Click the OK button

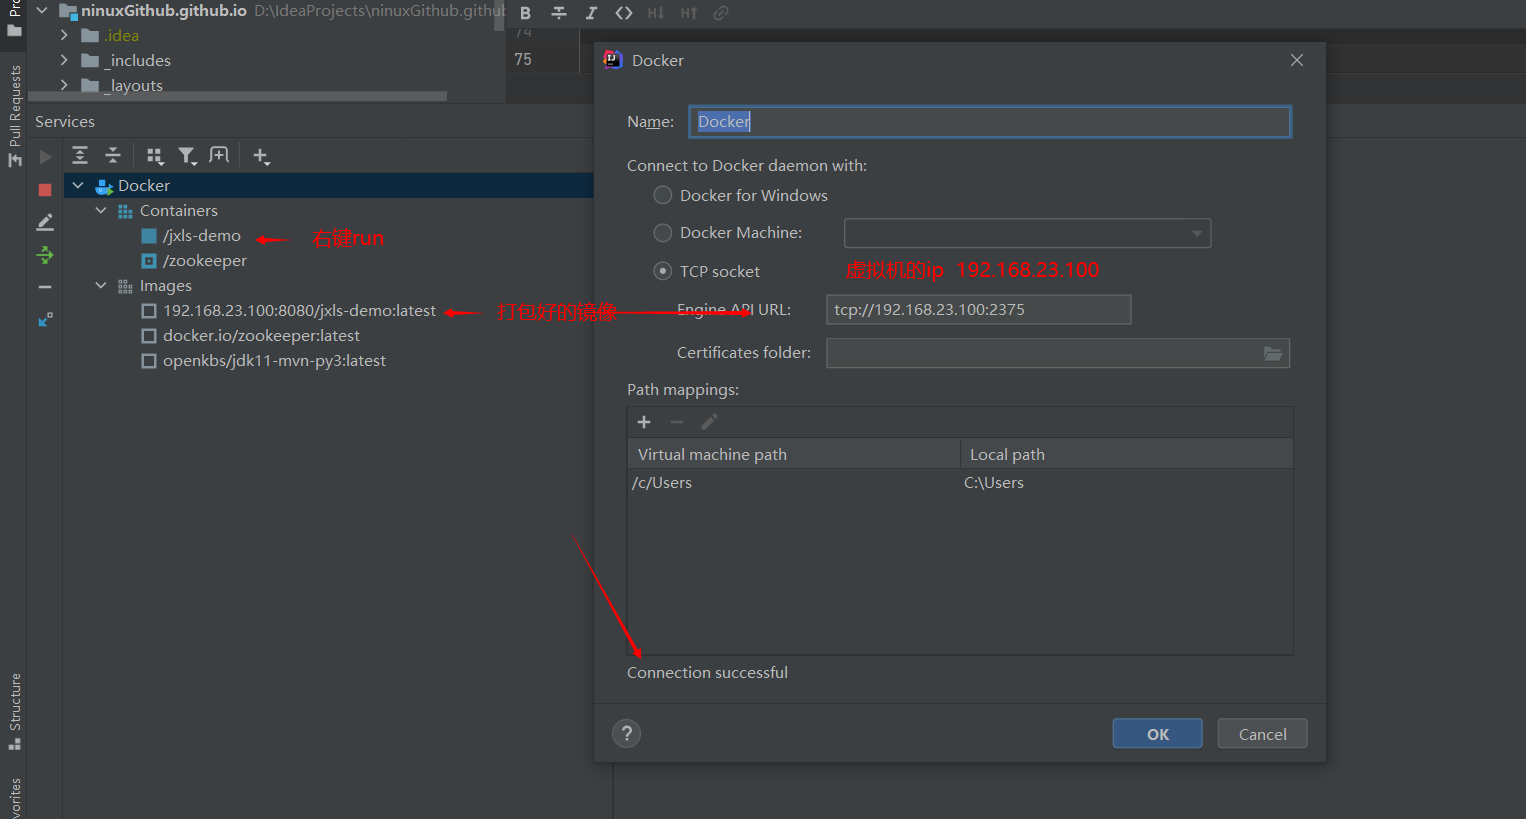(x=1157, y=734)
